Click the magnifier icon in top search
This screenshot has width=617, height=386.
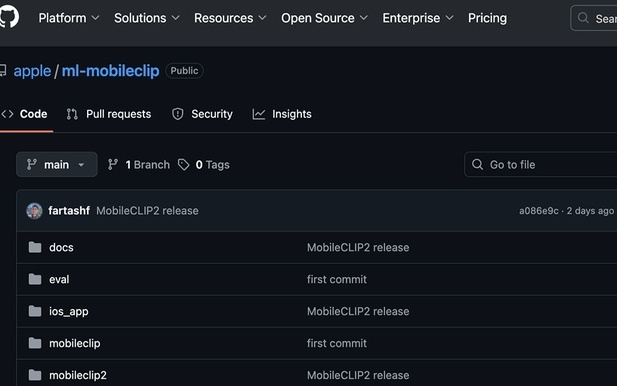[583, 18]
